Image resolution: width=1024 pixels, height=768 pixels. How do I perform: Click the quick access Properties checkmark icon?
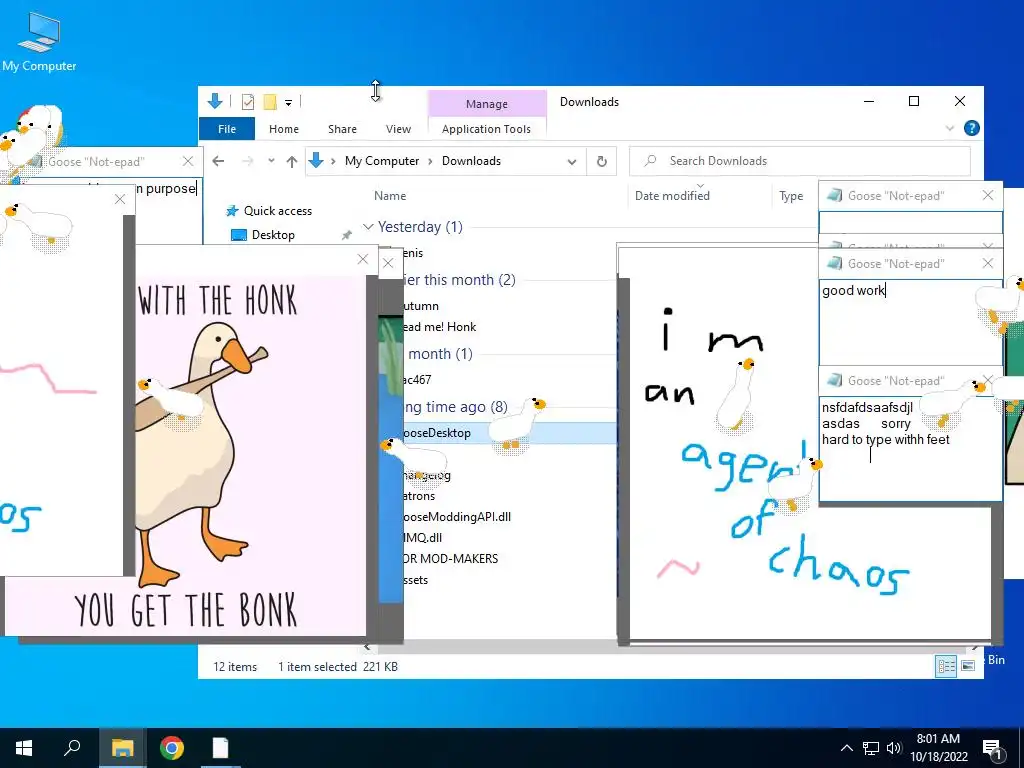[x=248, y=102]
